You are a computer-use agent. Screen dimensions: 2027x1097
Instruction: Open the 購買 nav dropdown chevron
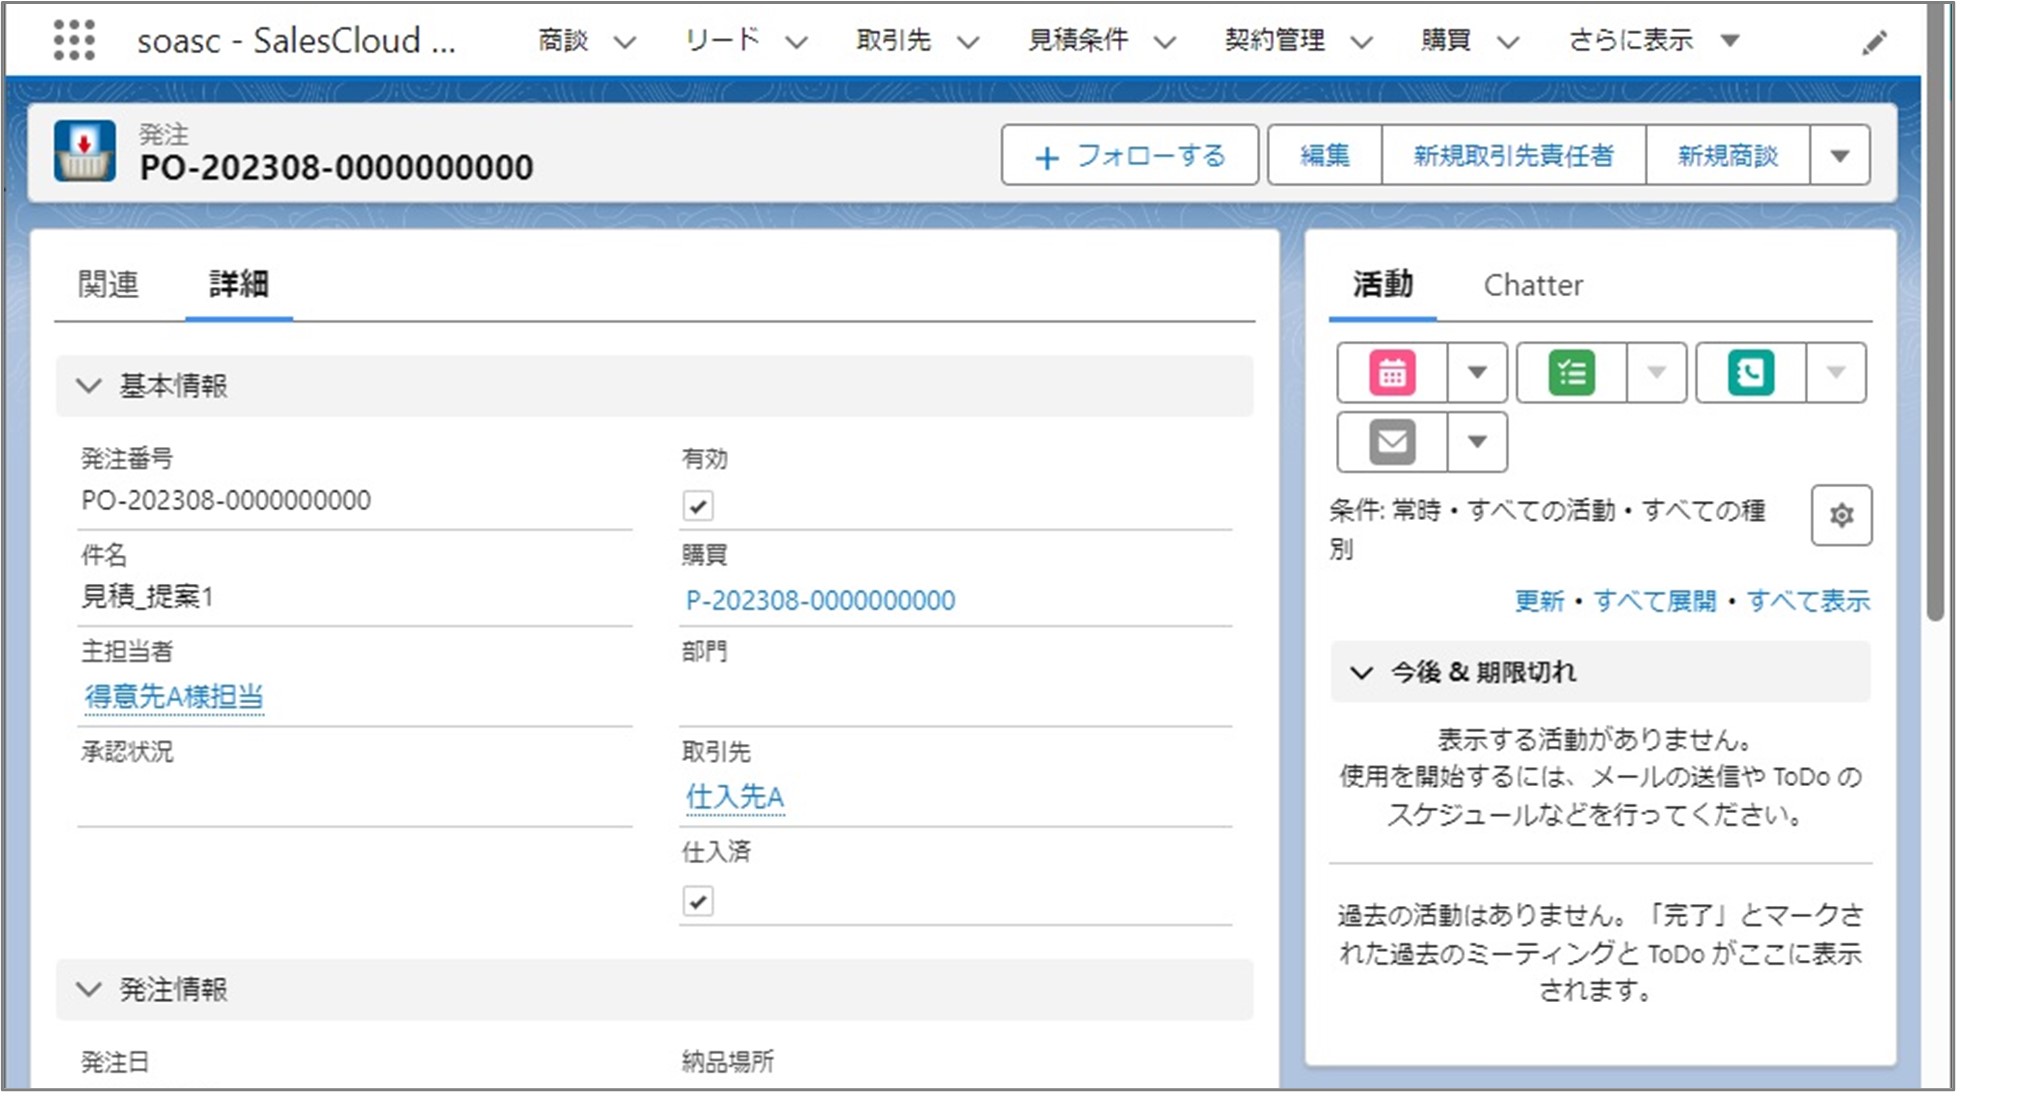click(x=1508, y=42)
